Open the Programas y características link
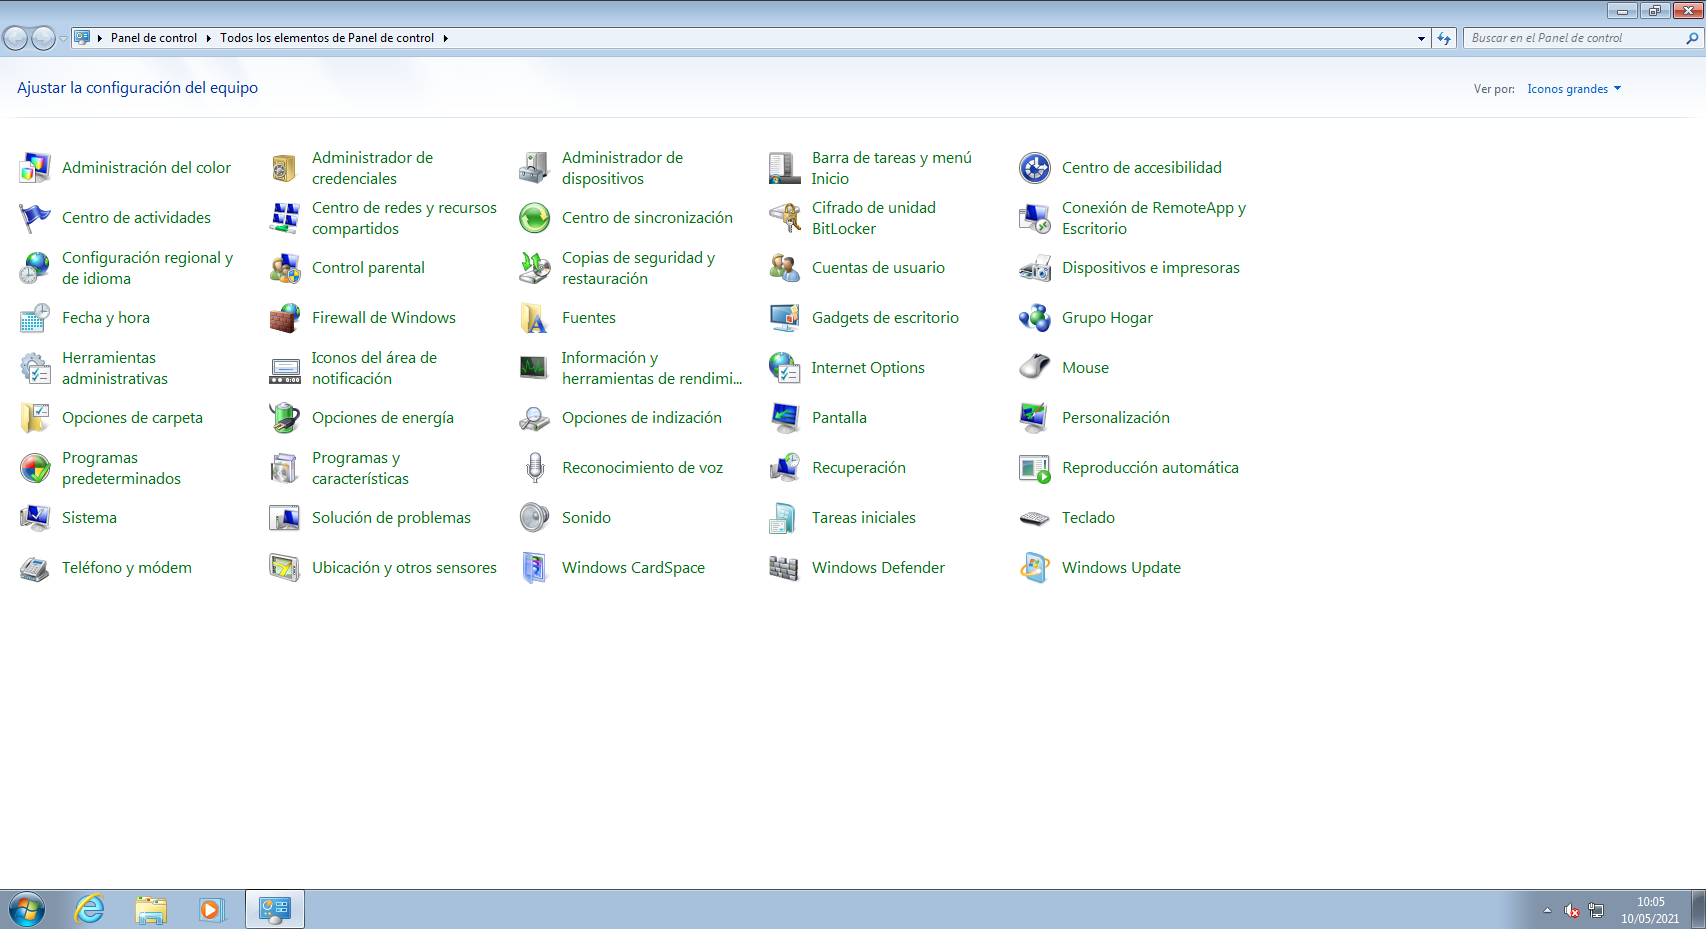This screenshot has width=1706, height=929. 360,468
